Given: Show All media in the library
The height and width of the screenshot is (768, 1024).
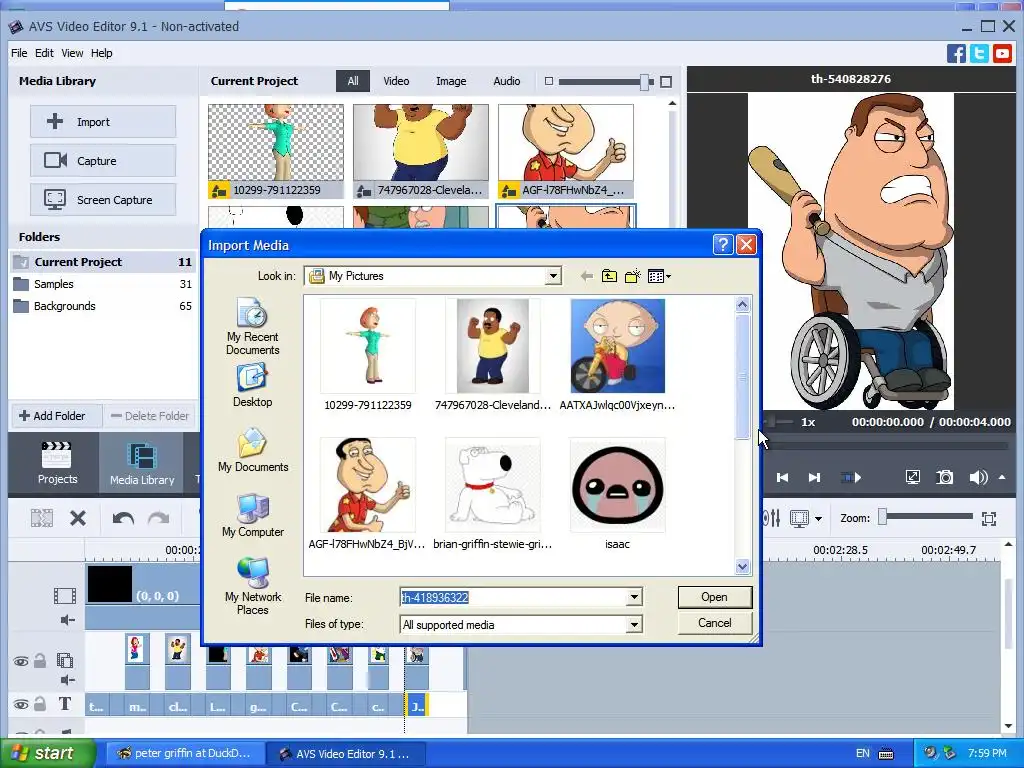Looking at the screenshot, I should point(353,81).
